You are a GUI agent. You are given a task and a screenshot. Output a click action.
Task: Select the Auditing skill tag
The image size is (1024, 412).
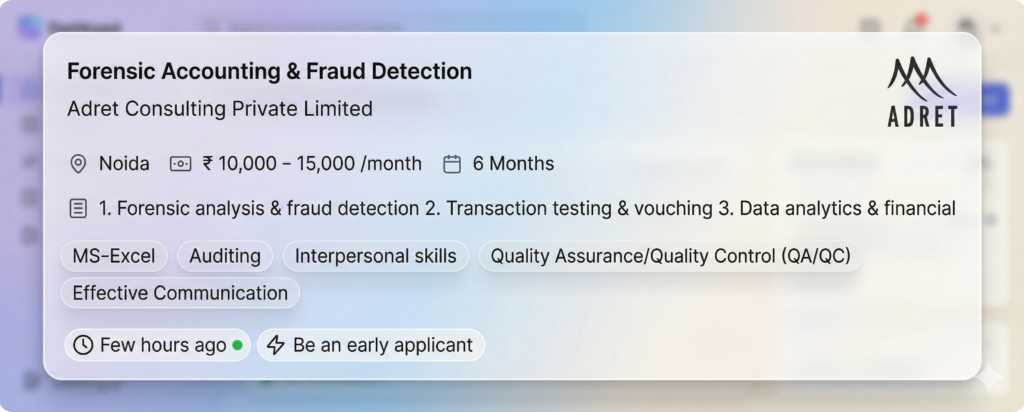coord(225,256)
